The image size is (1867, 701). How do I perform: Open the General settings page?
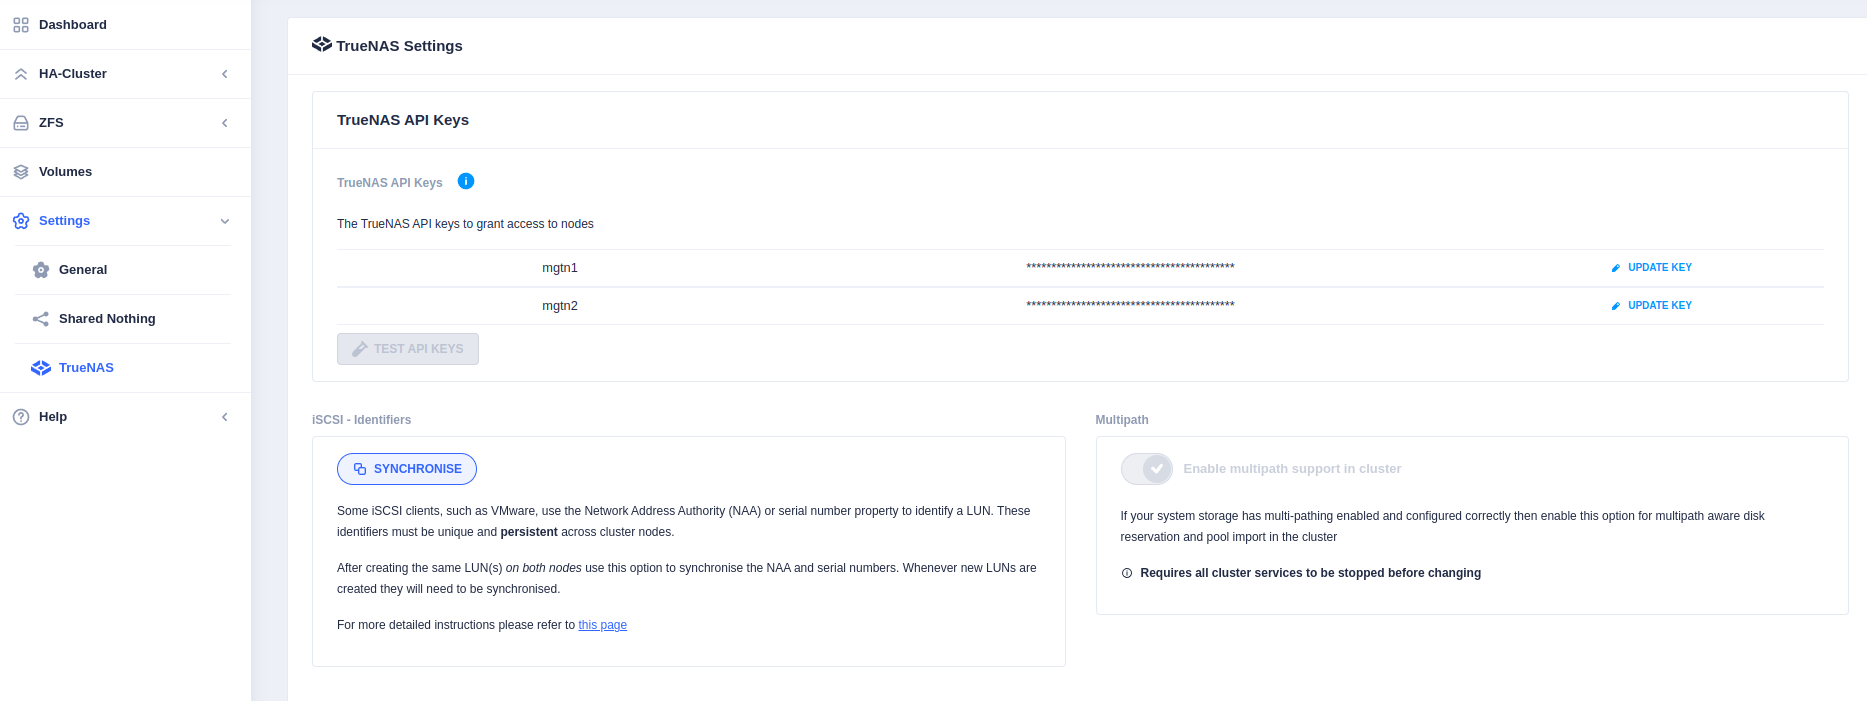coord(83,270)
